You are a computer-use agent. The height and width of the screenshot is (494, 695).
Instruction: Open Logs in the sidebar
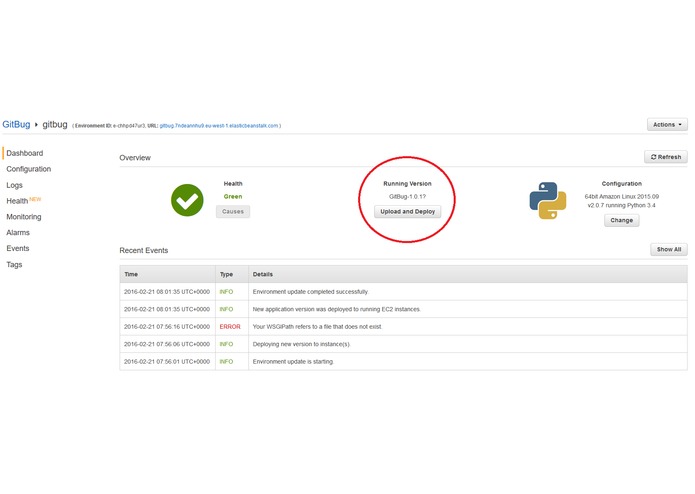(x=14, y=185)
